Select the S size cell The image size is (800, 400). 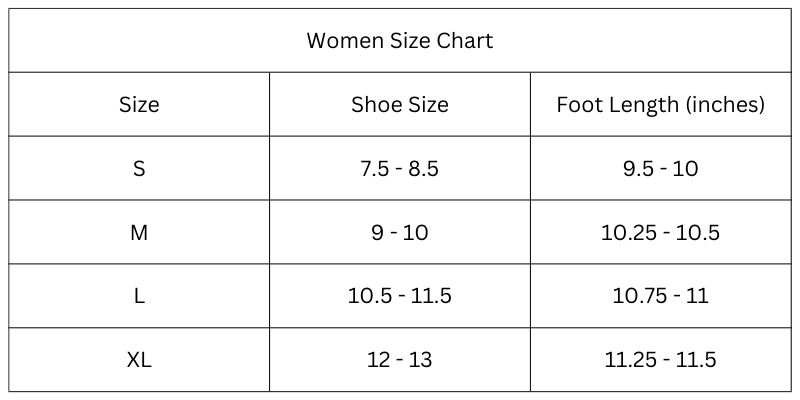(x=139, y=168)
